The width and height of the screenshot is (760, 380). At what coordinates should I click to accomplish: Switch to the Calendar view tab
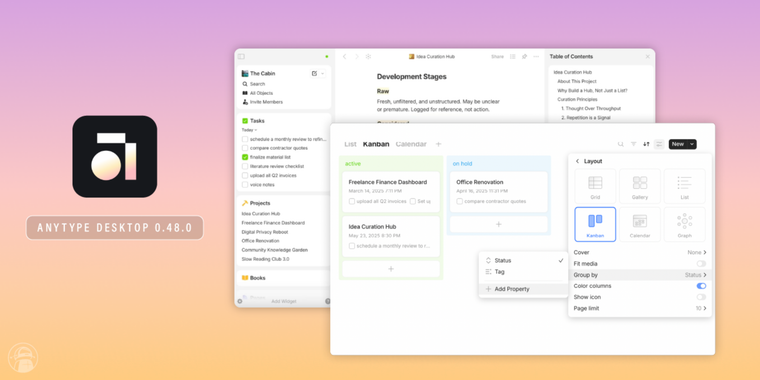click(411, 144)
